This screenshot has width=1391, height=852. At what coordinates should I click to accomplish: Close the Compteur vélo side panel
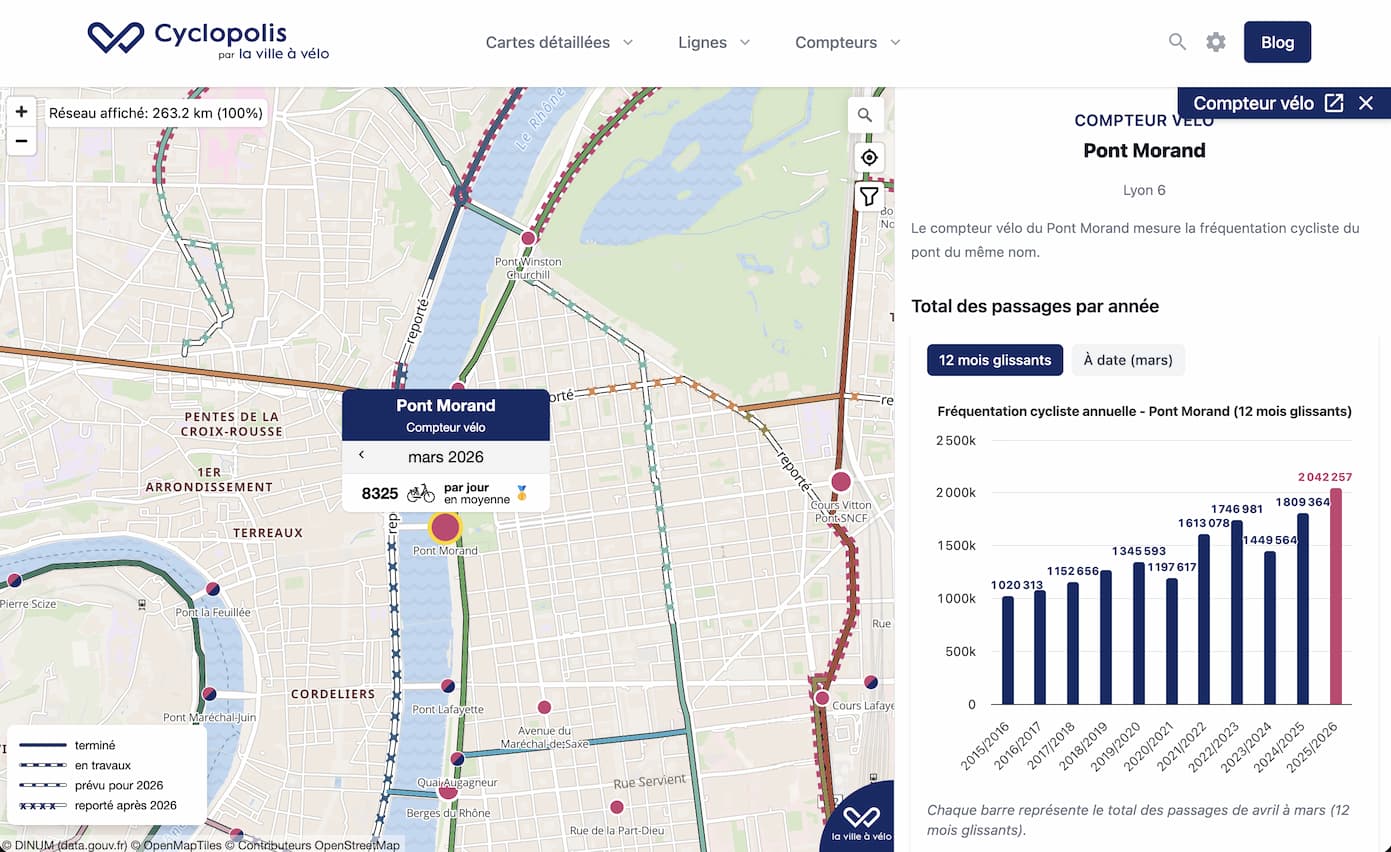[1366, 102]
